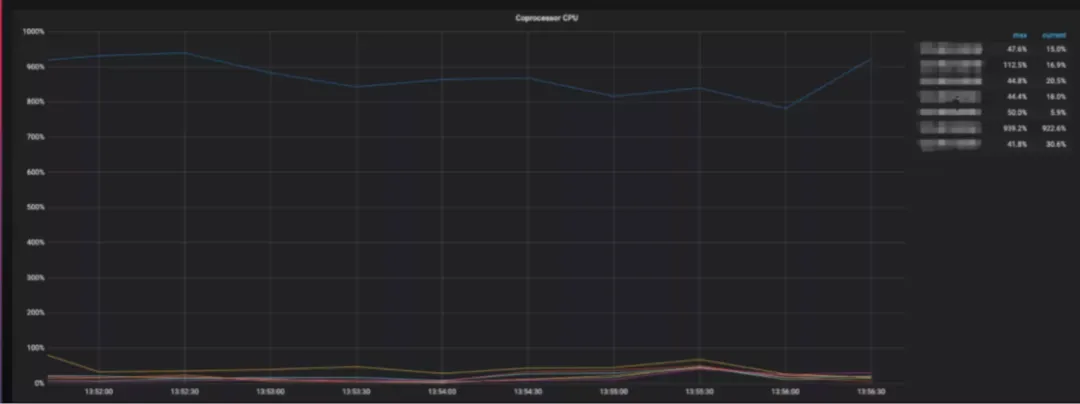Sort legend by the max column header

tap(1020, 35)
